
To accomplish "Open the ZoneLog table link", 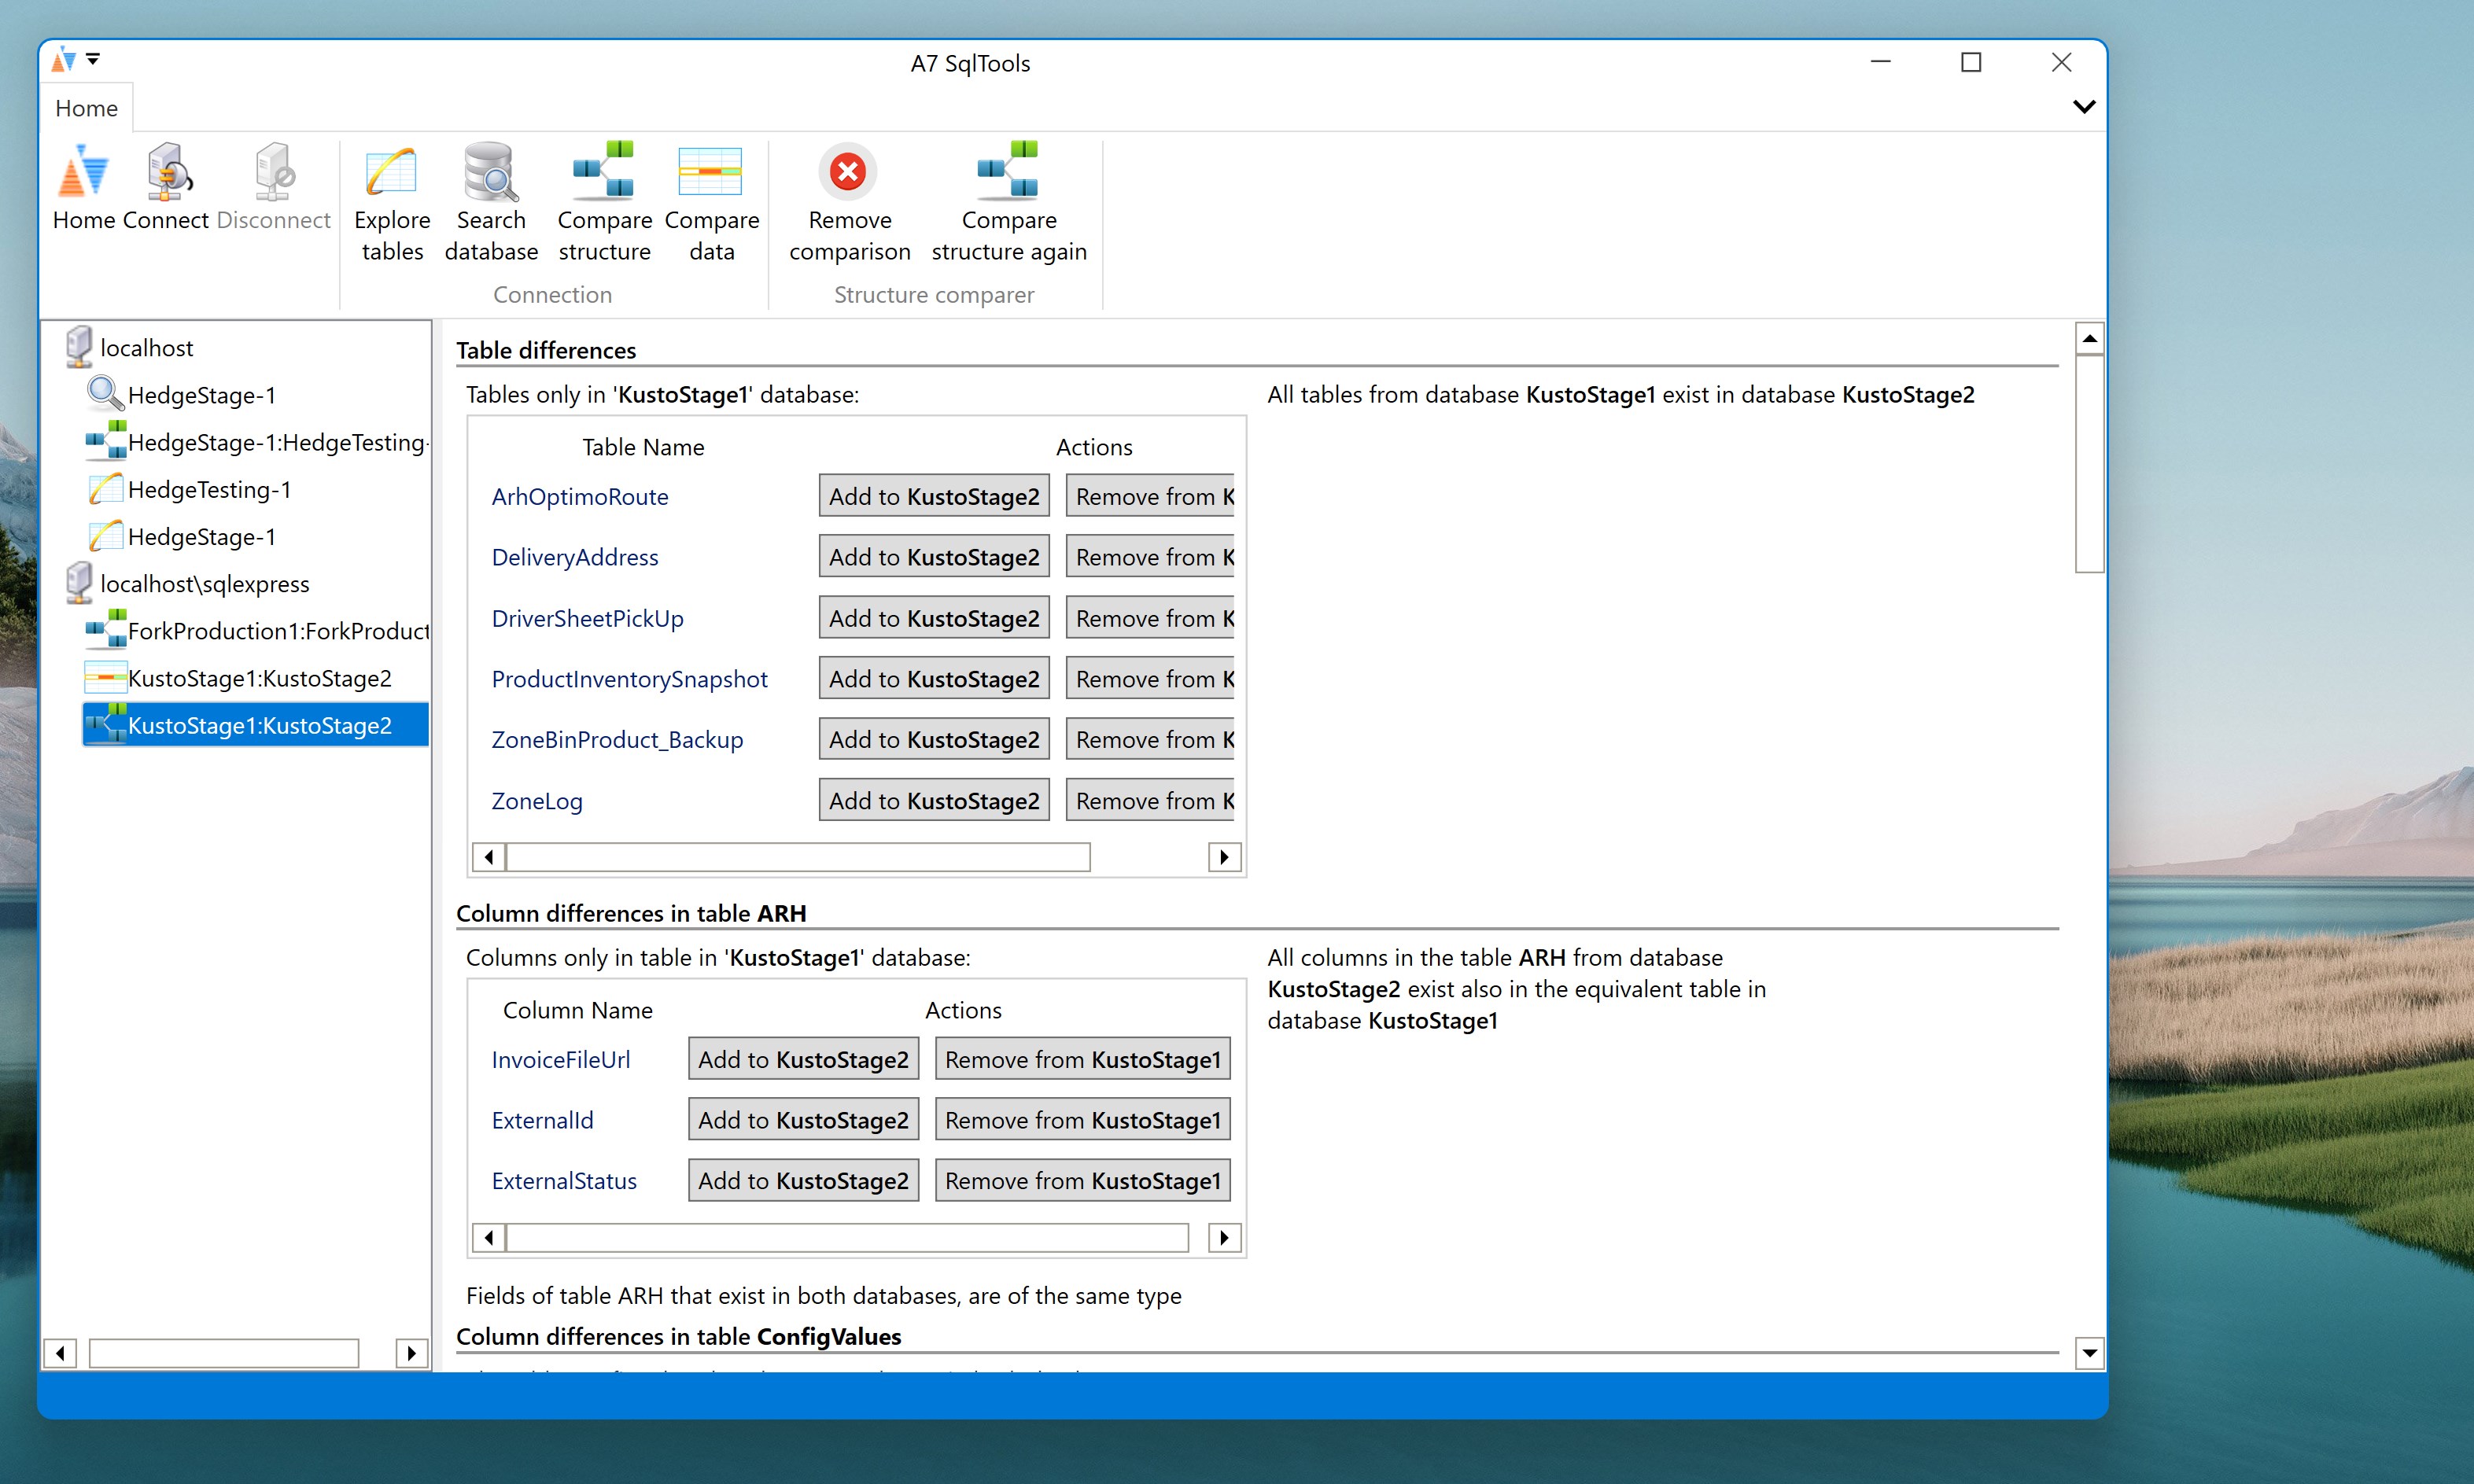I will pos(537,801).
